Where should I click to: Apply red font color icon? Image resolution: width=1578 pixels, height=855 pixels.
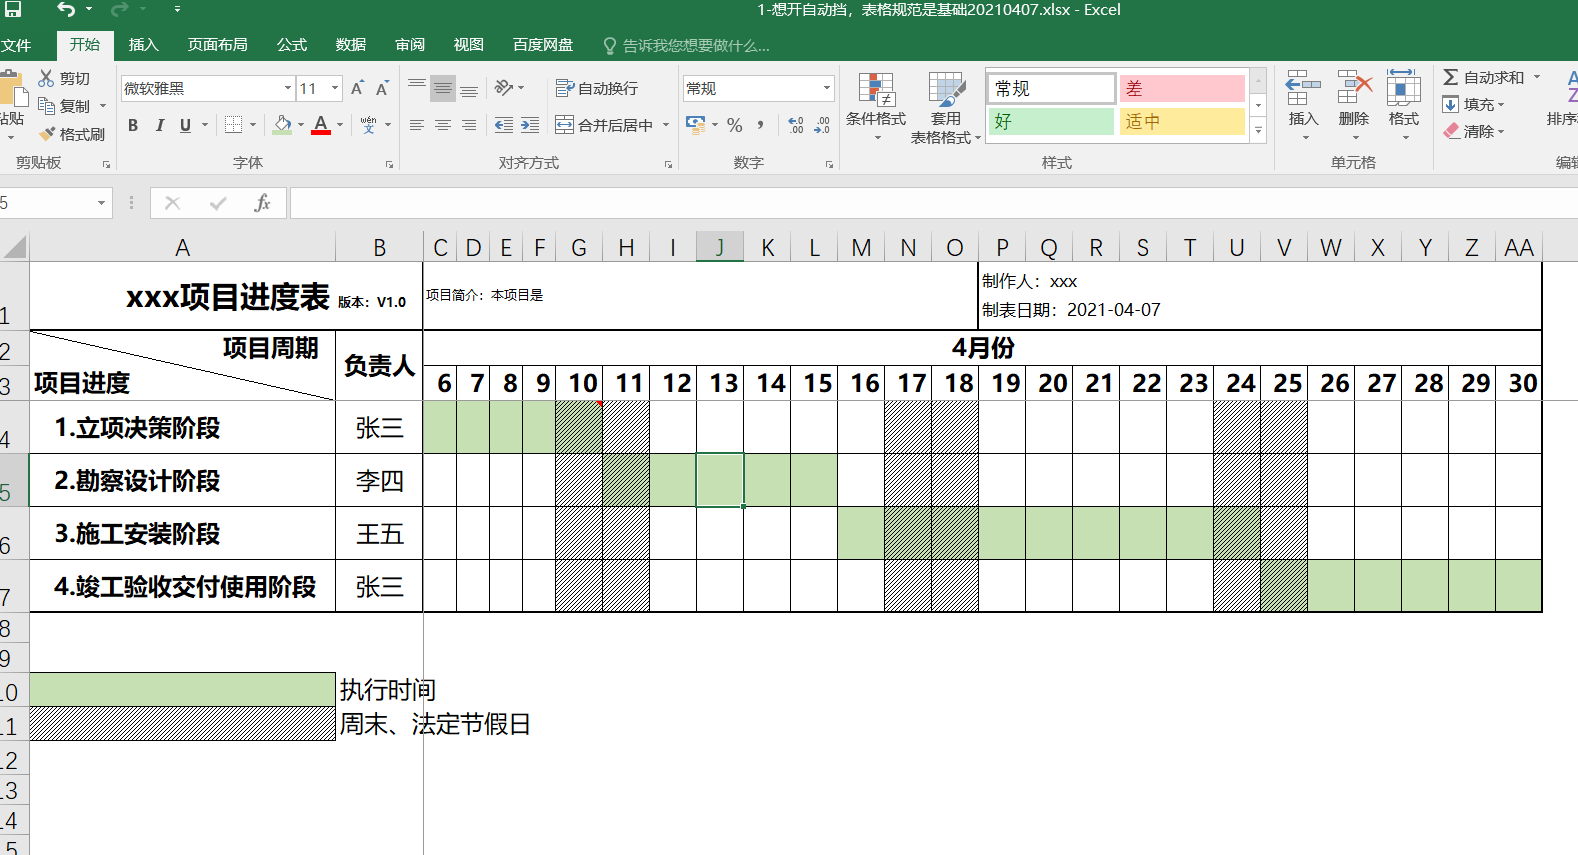point(321,125)
